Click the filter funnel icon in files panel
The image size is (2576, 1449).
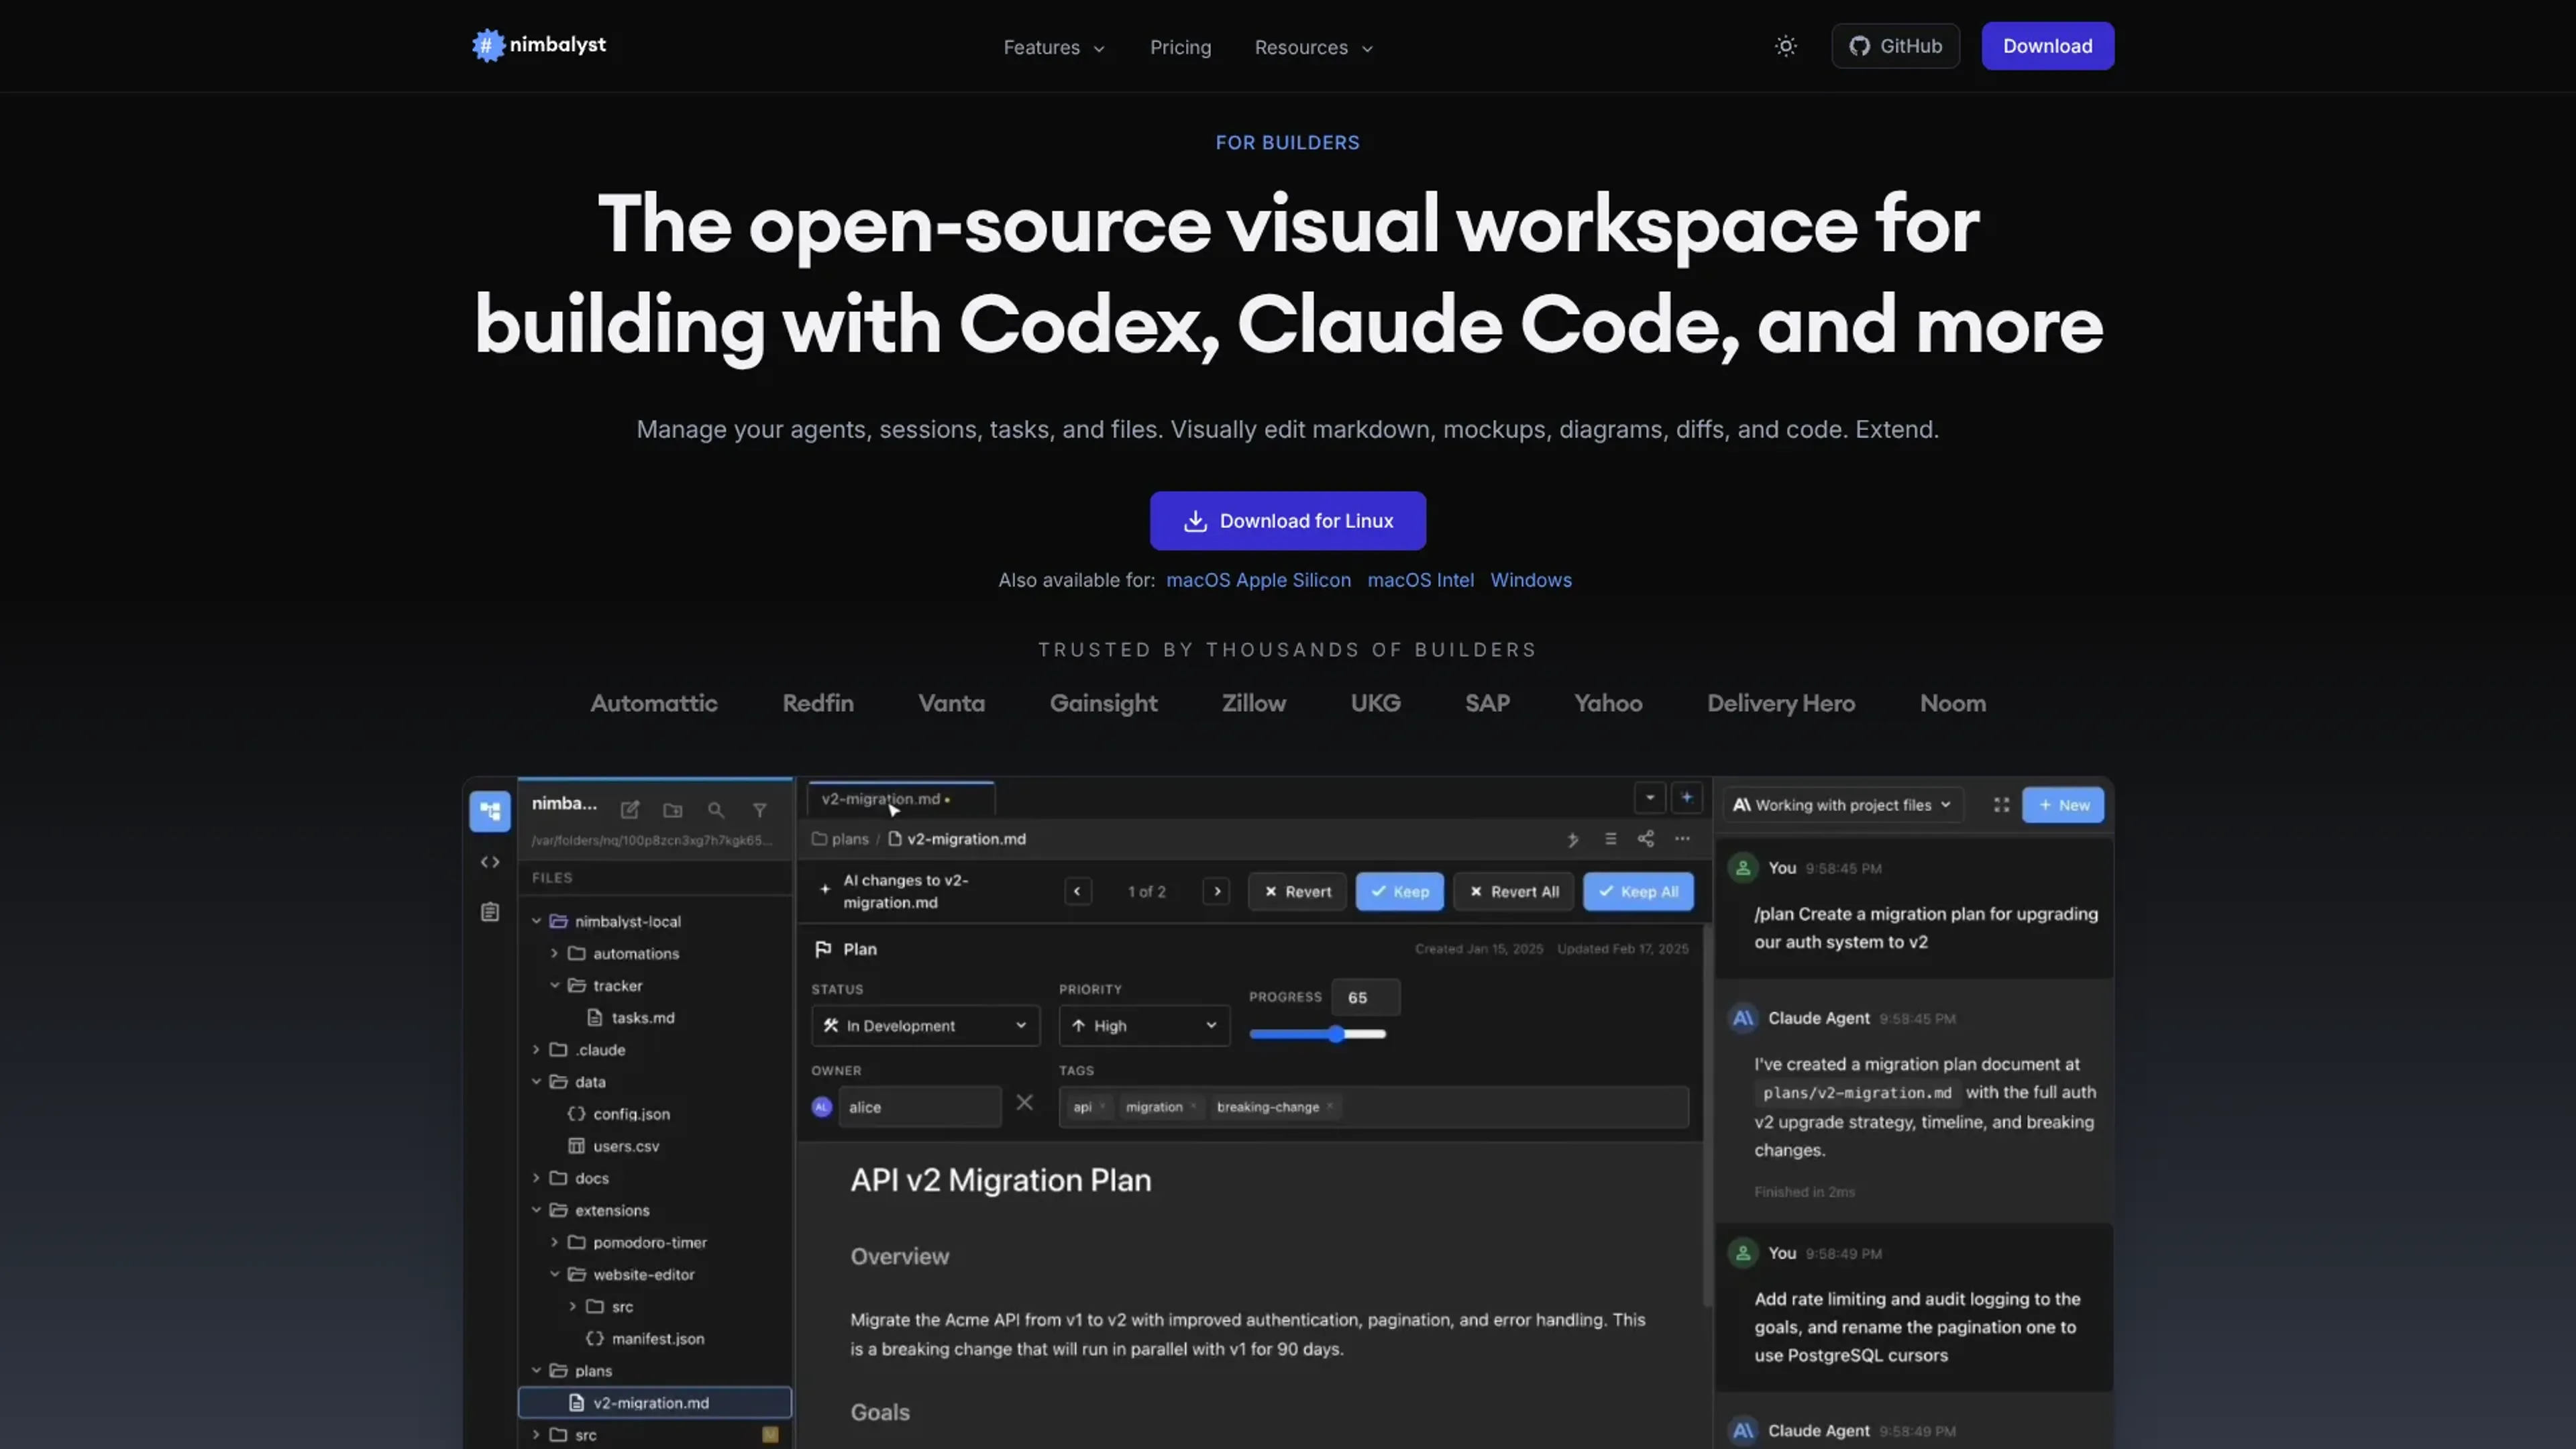click(x=760, y=809)
